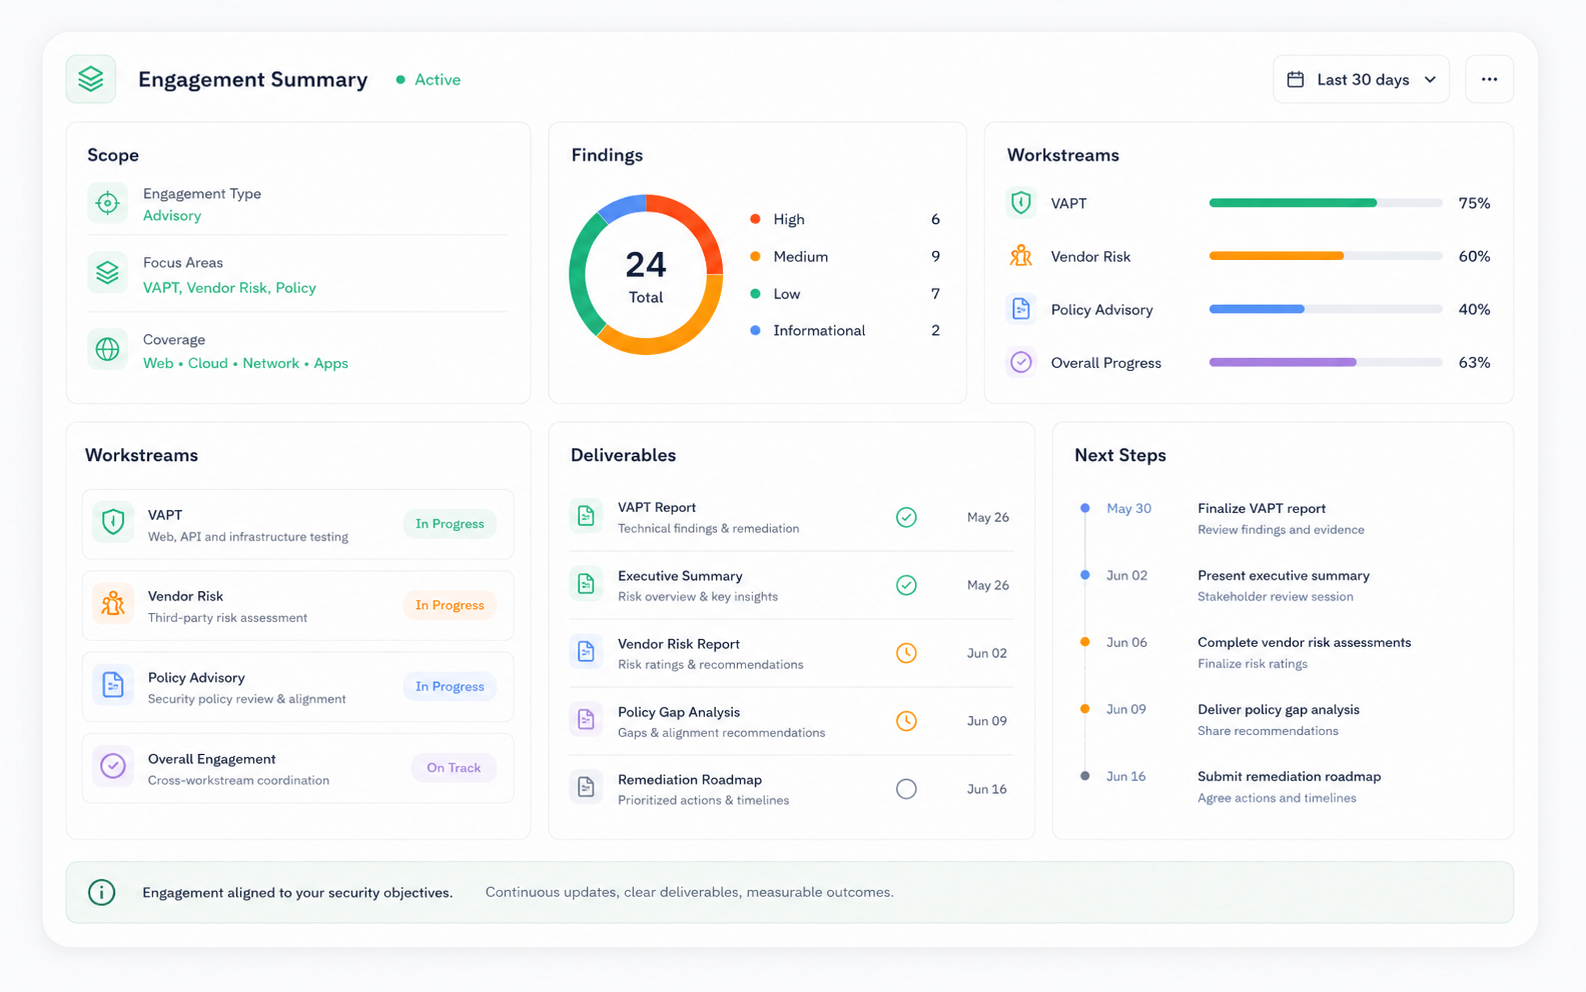
Task: Click the Jun 16 deliverable date
Action: point(987,789)
